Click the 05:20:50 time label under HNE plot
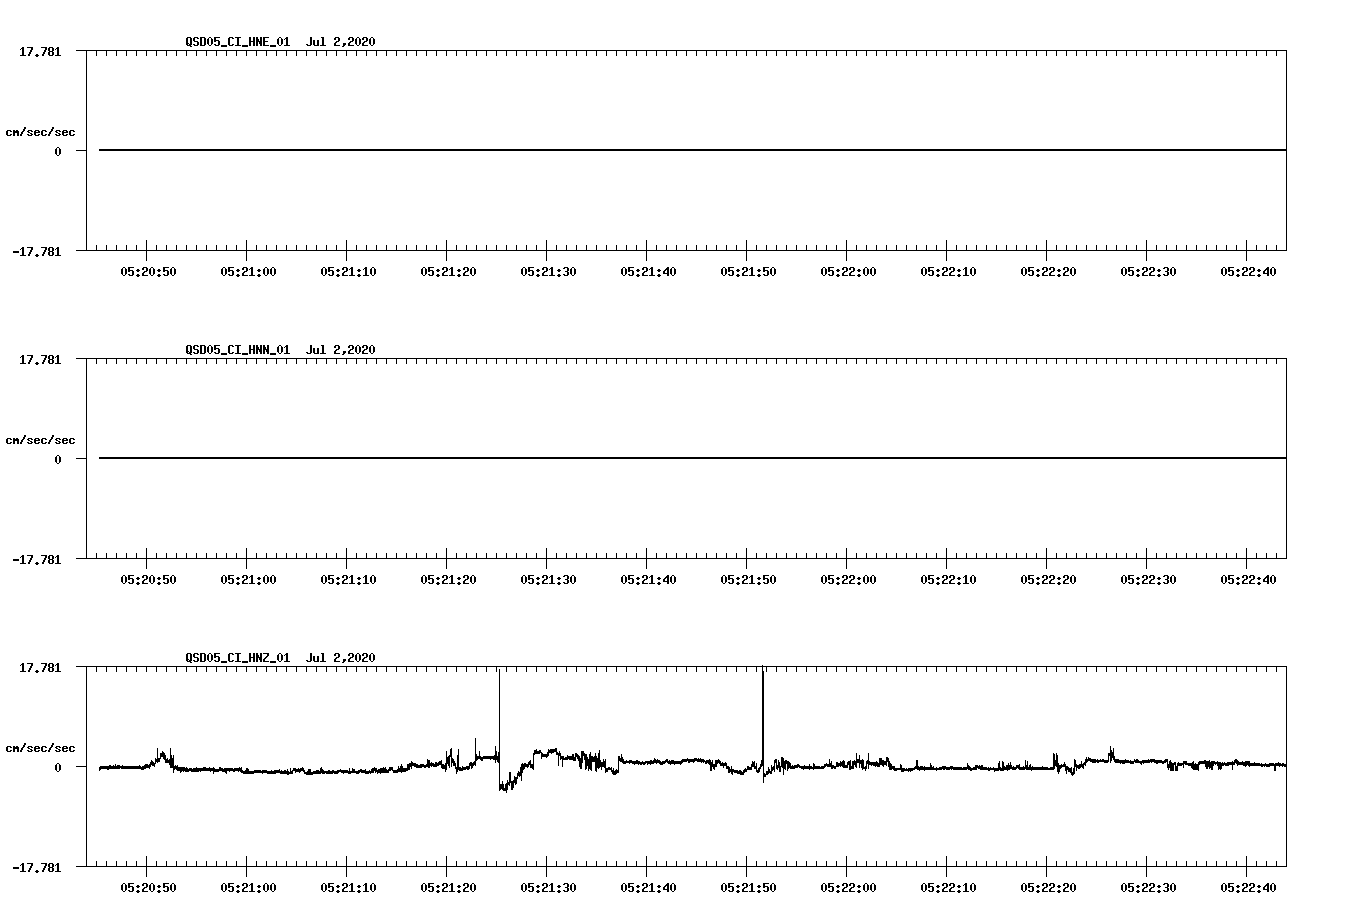The width and height of the screenshot is (1358, 924). click(148, 272)
